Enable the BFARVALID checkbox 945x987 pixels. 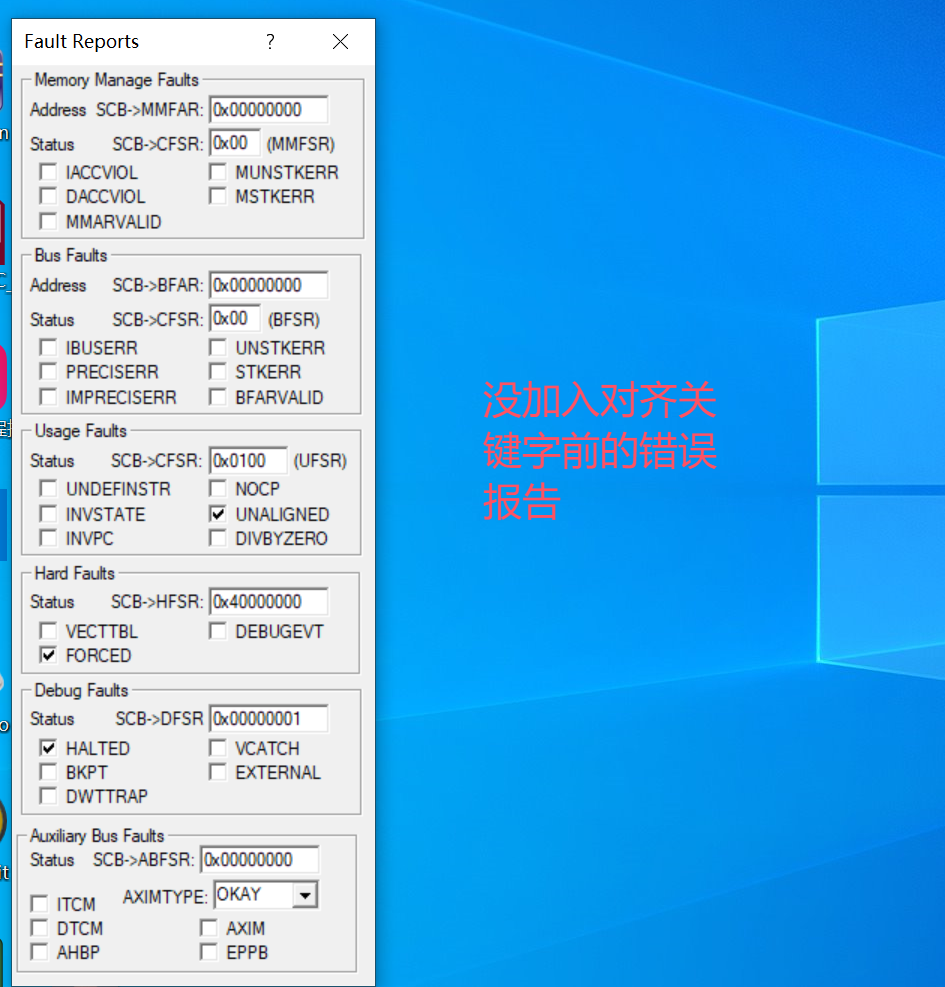pyautogui.click(x=218, y=397)
